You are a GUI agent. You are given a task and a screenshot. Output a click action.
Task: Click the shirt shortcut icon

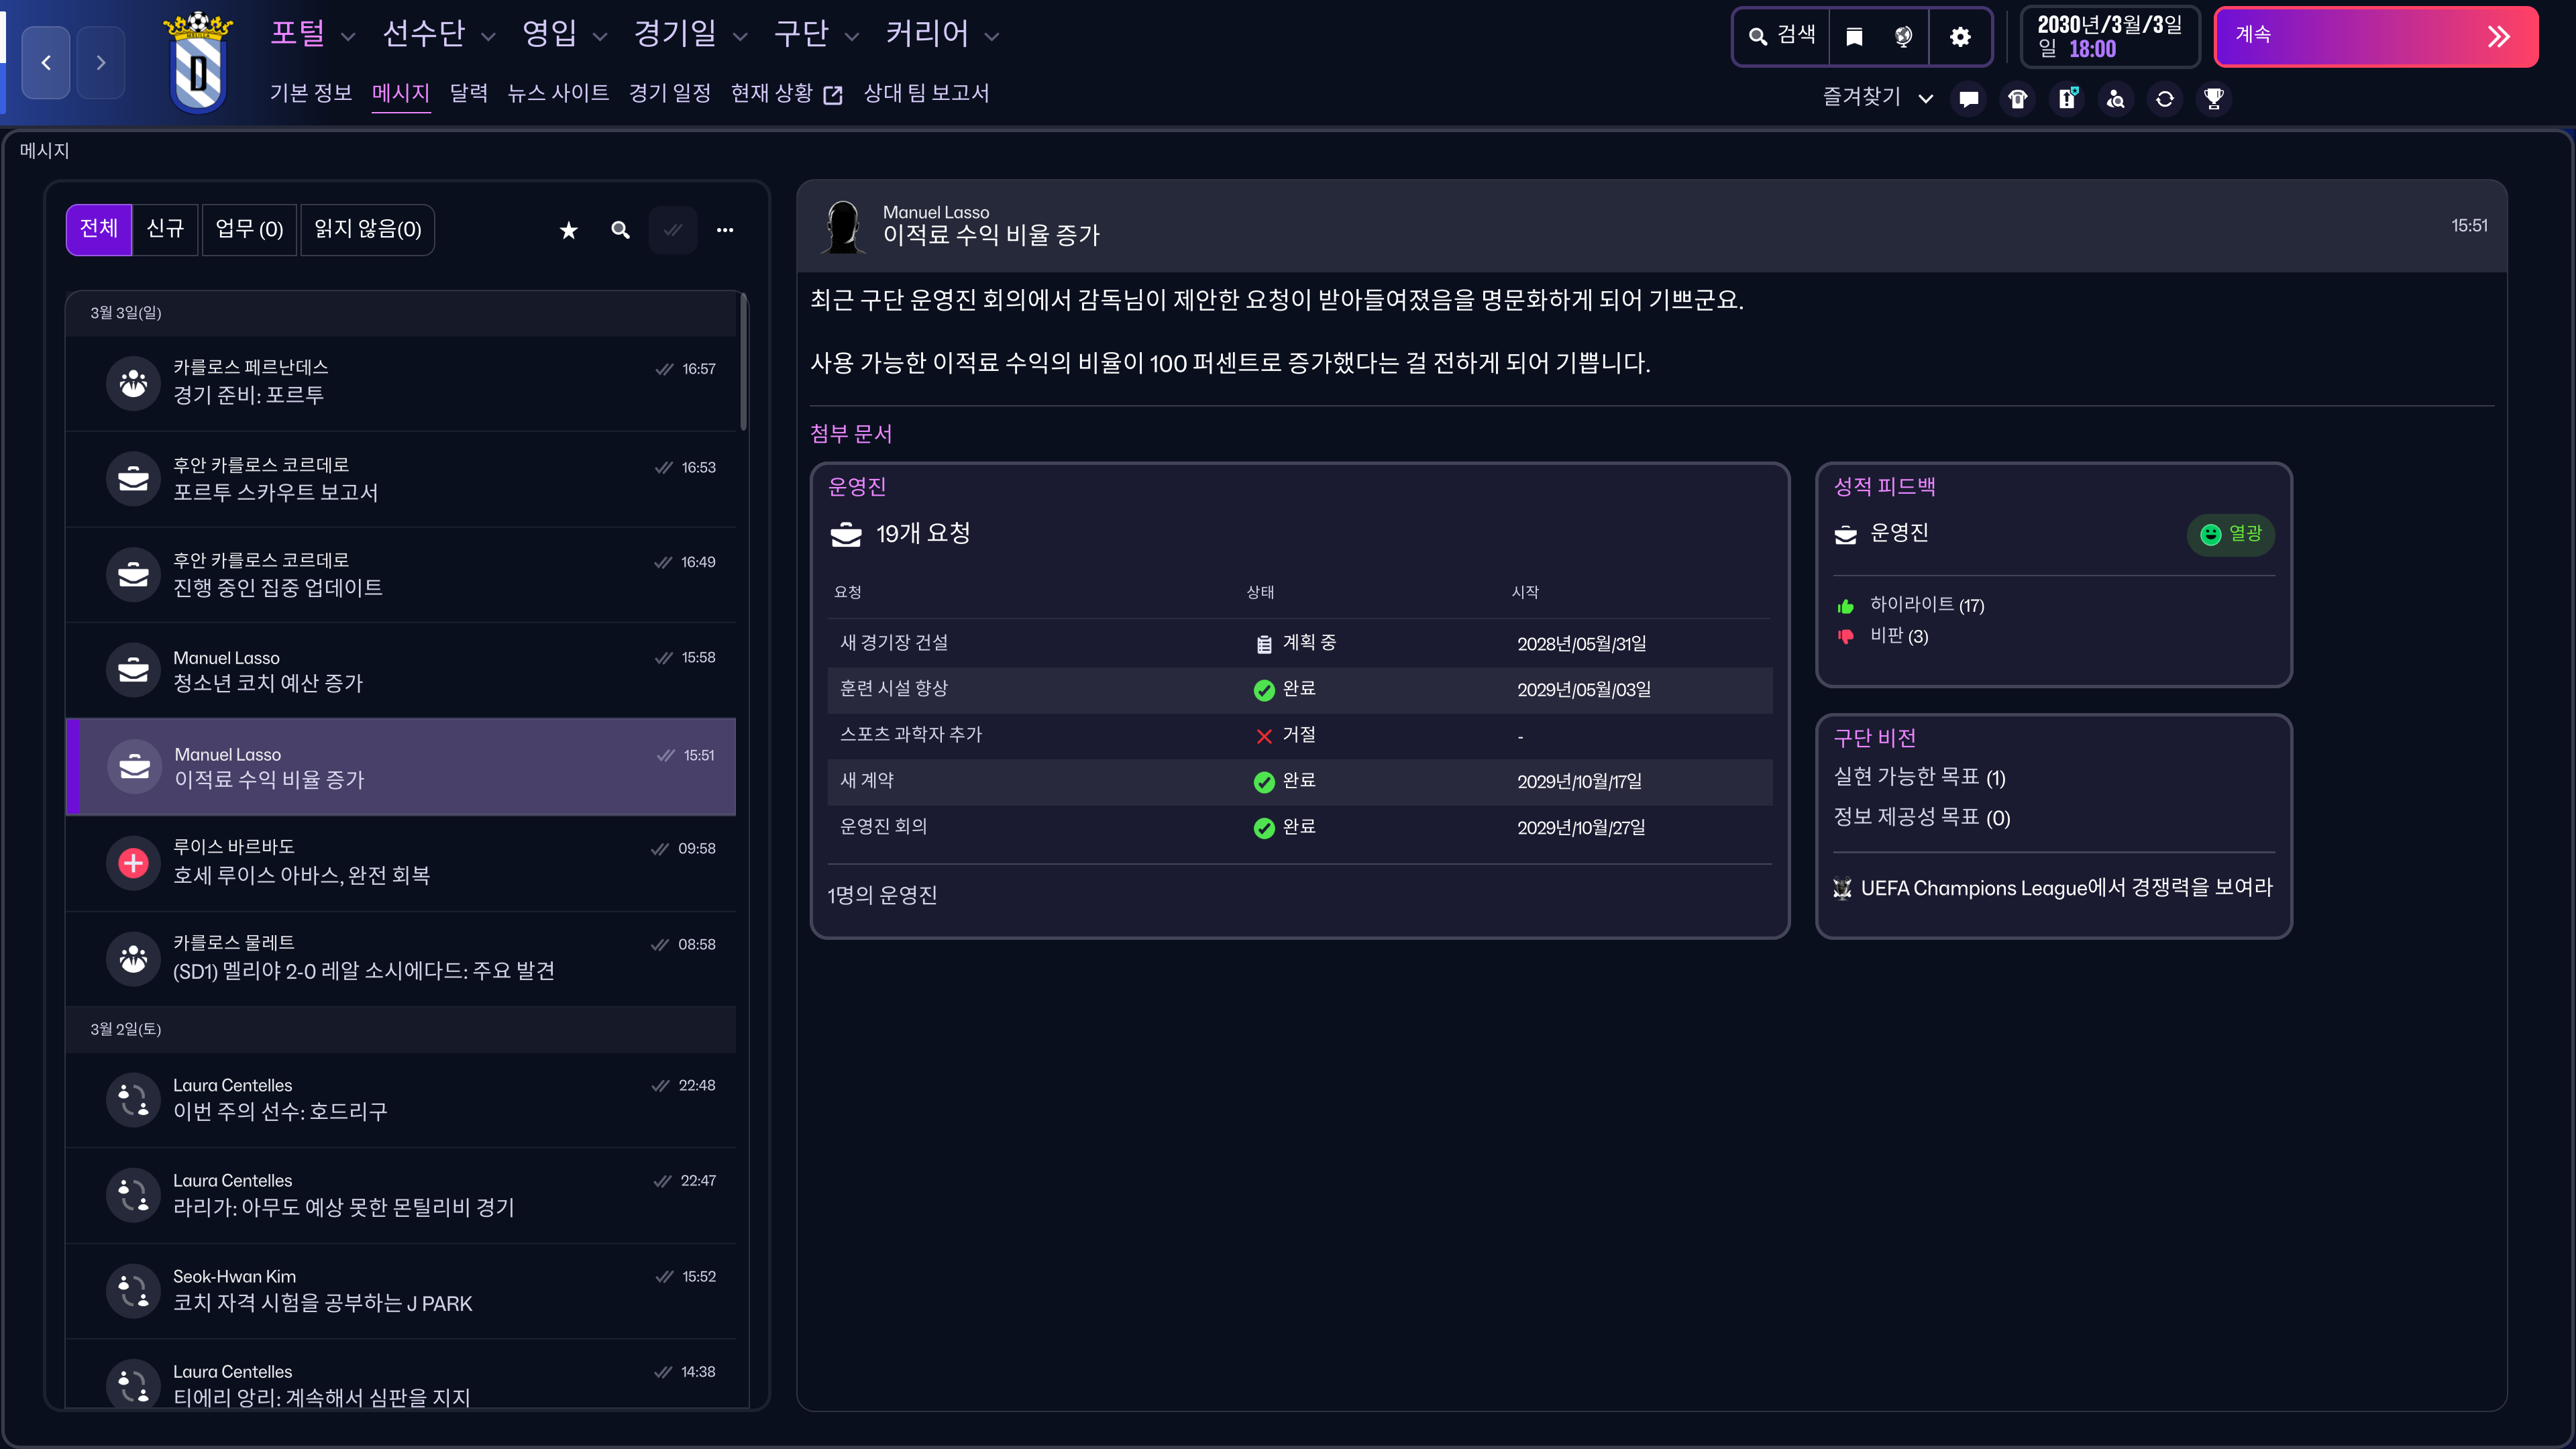[2017, 98]
